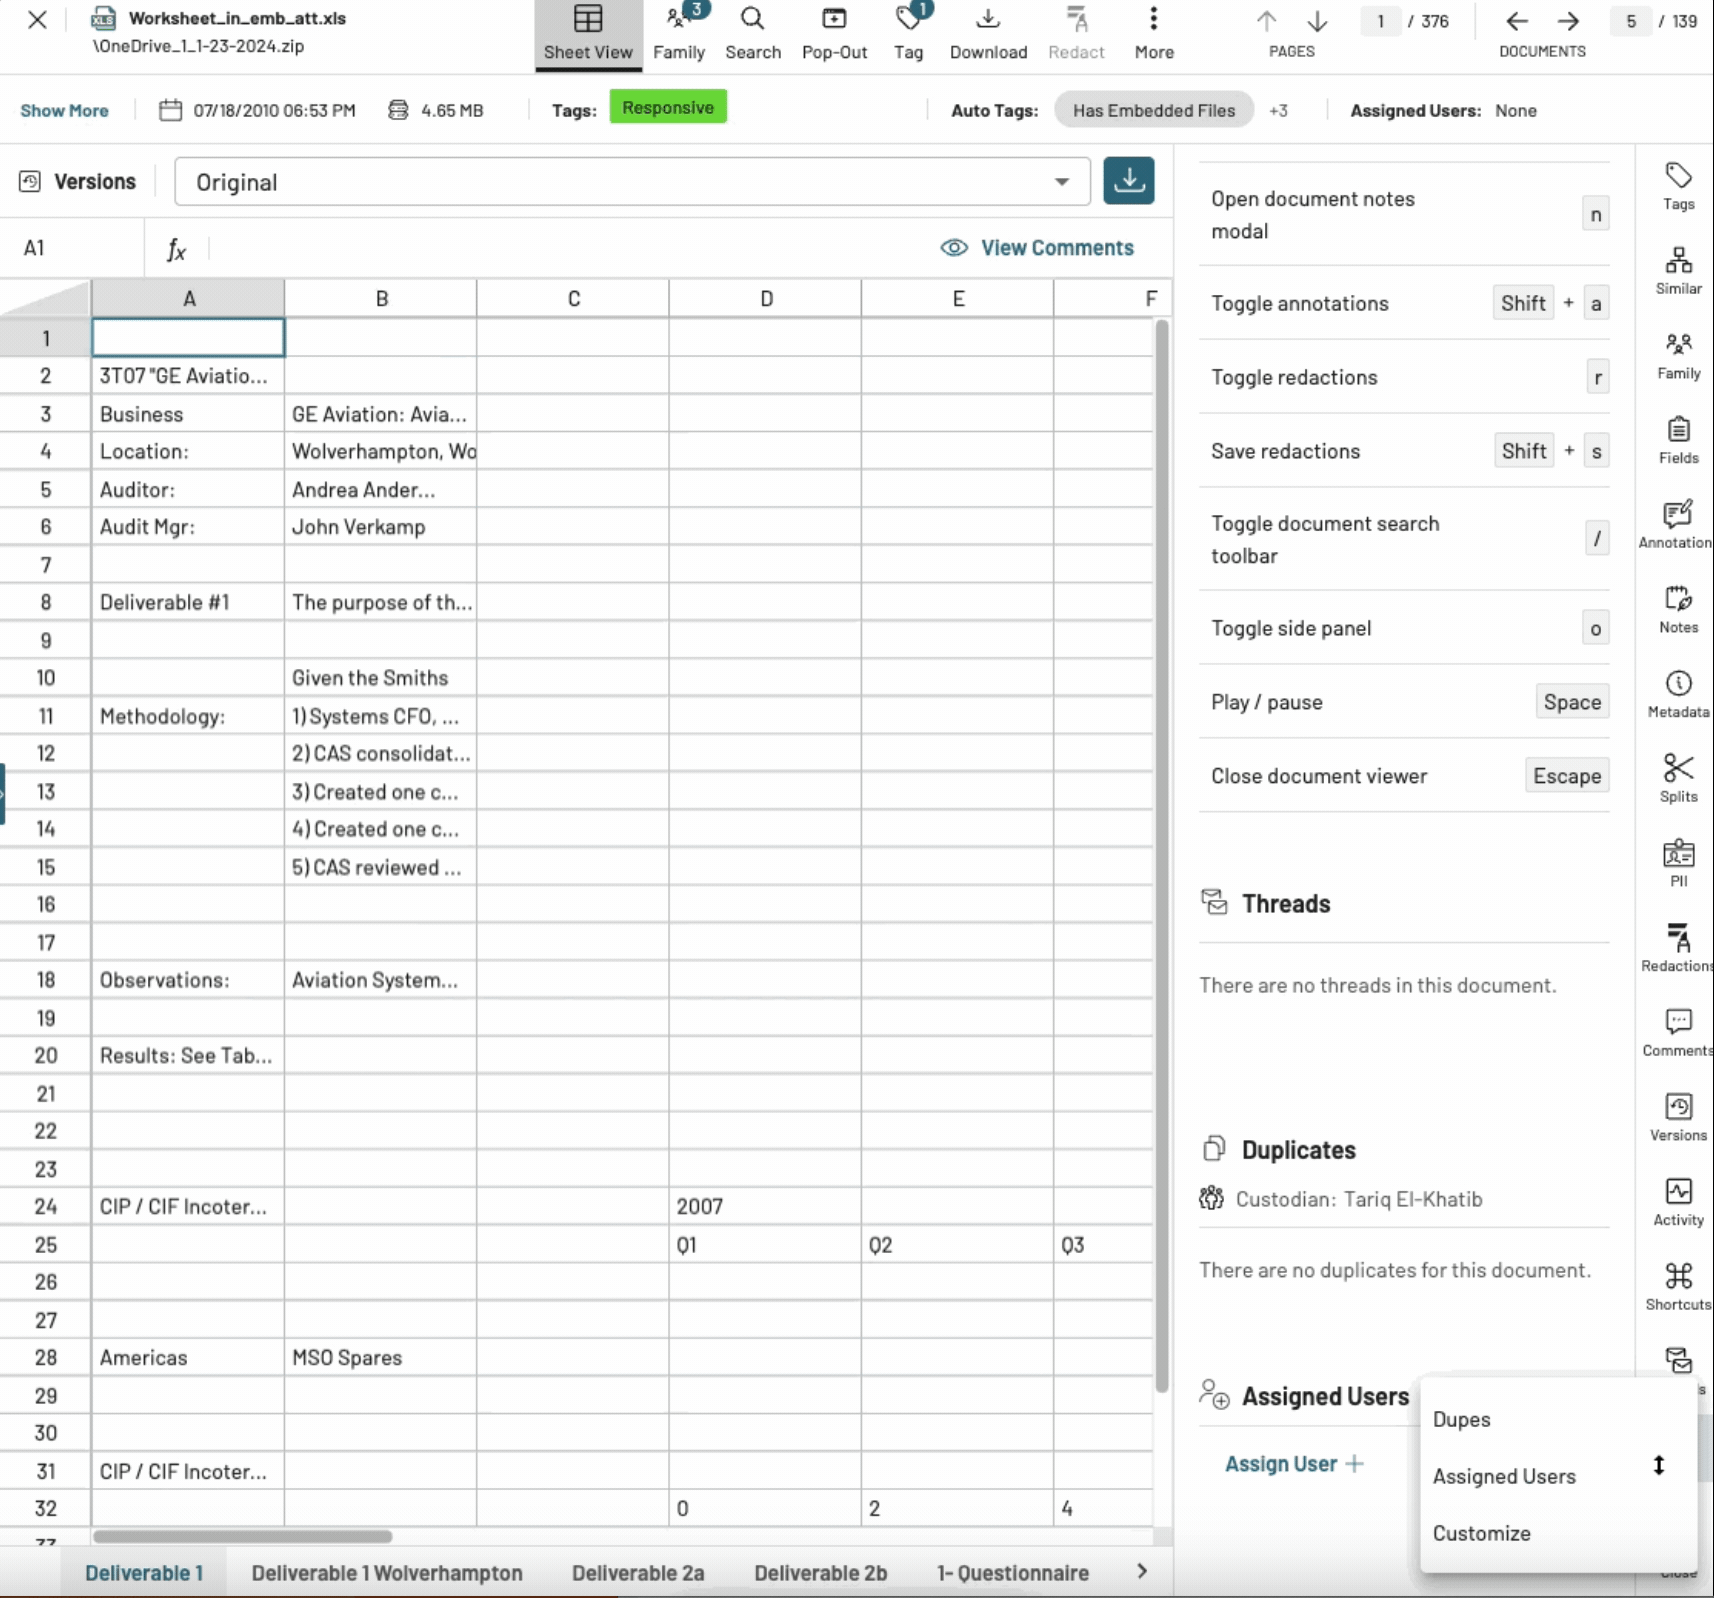This screenshot has width=1714, height=1598.
Task: Click the Download toolbar button
Action: [988, 34]
